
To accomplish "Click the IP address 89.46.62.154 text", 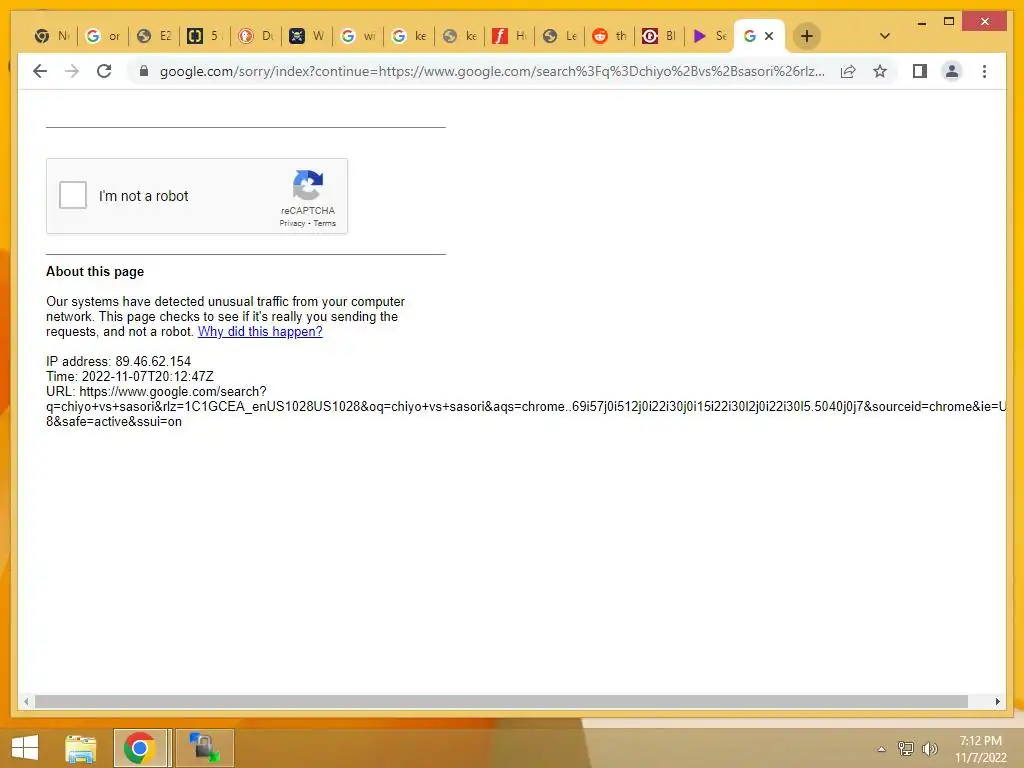I will pyautogui.click(x=118, y=361).
